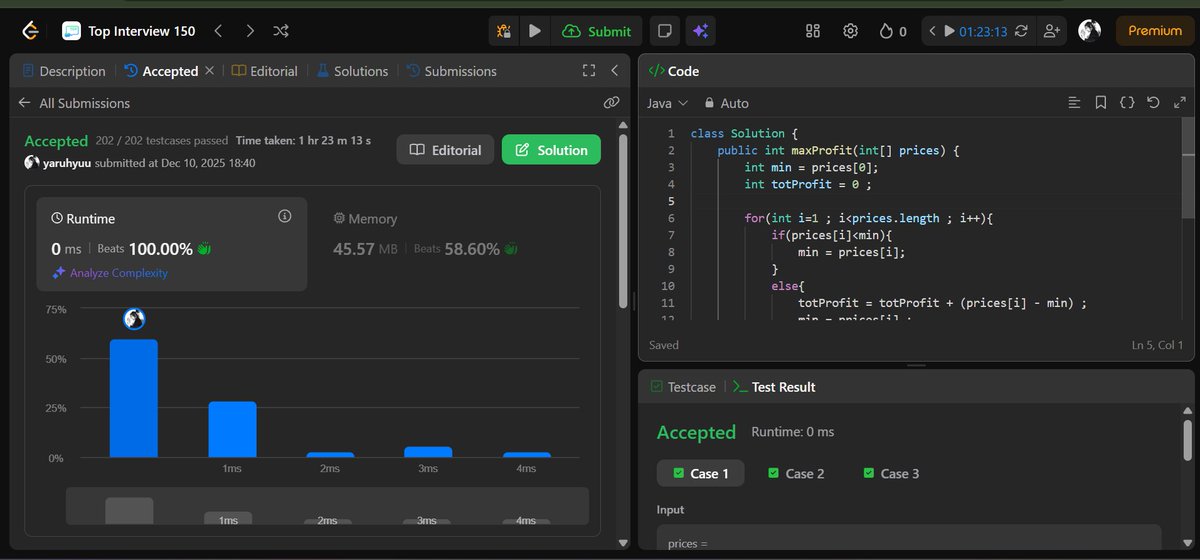1200x560 pixels.
Task: Expand code editor to fullscreen
Action: (1180, 103)
